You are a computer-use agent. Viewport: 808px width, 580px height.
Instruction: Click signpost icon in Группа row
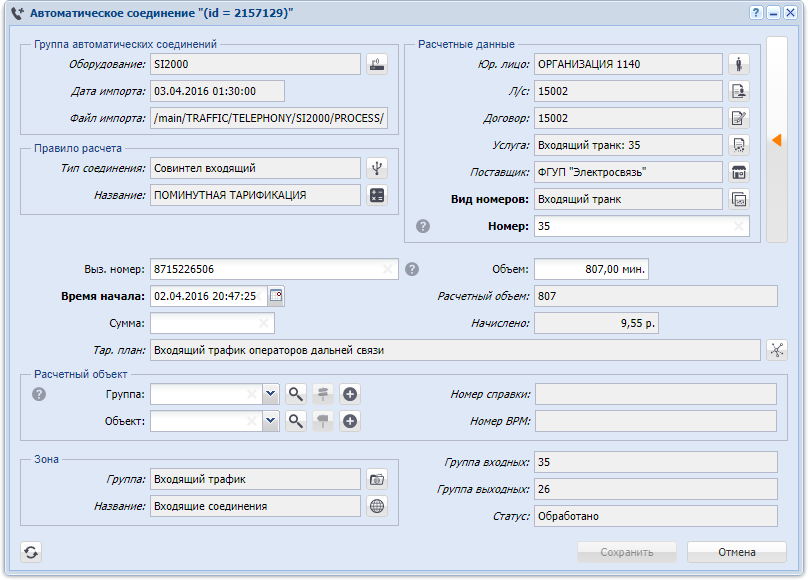(x=323, y=395)
